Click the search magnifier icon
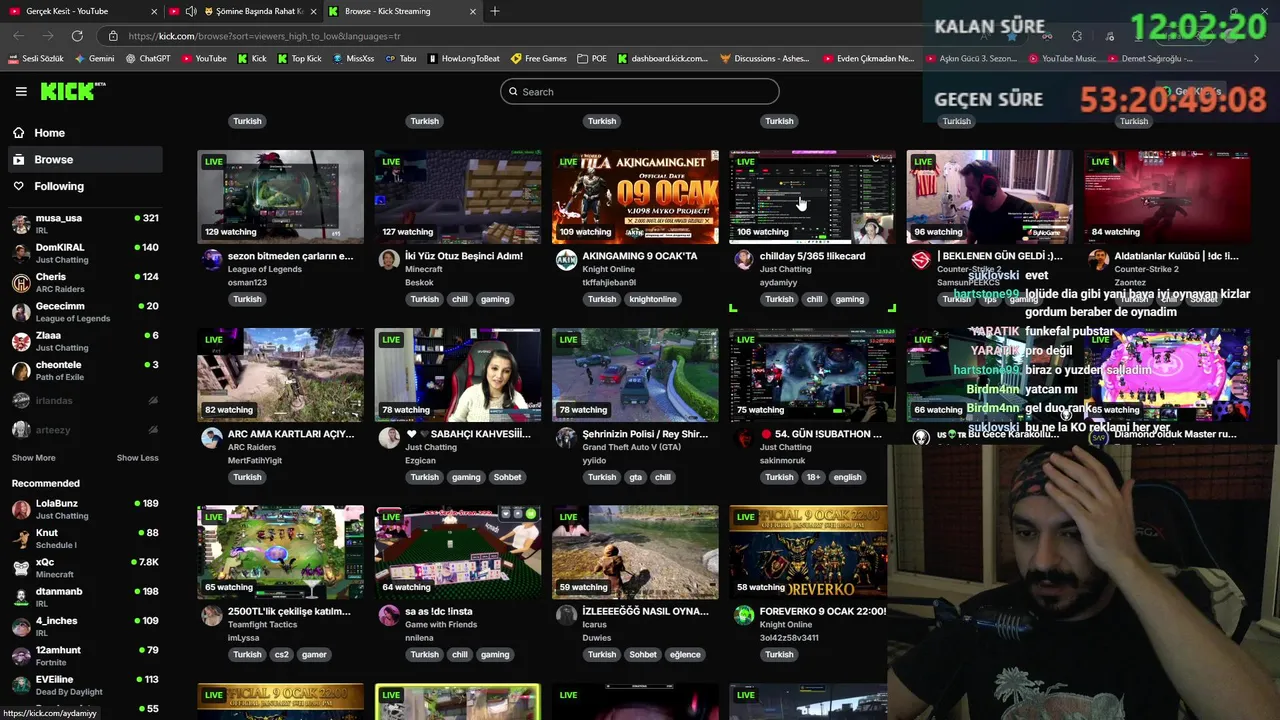This screenshot has height=720, width=1280. coord(514,92)
